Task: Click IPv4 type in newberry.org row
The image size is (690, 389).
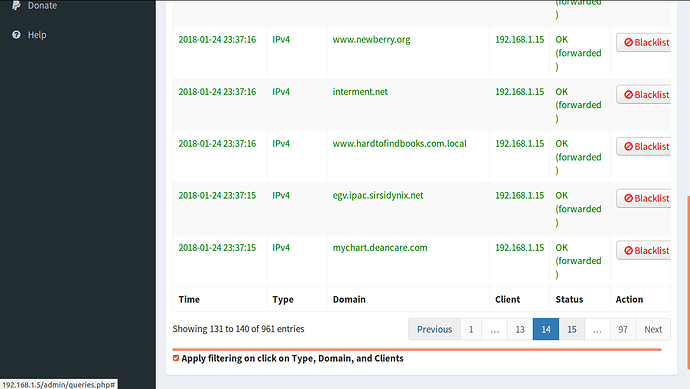Action: 281,40
